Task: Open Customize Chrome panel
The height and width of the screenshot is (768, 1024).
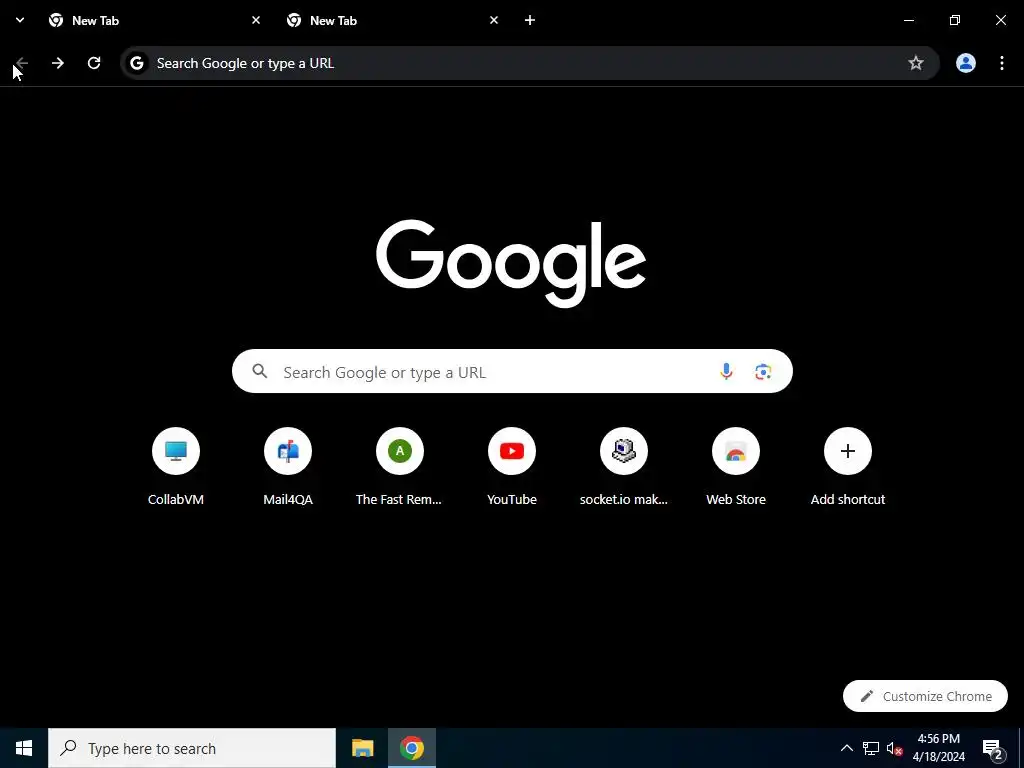Action: pos(925,696)
